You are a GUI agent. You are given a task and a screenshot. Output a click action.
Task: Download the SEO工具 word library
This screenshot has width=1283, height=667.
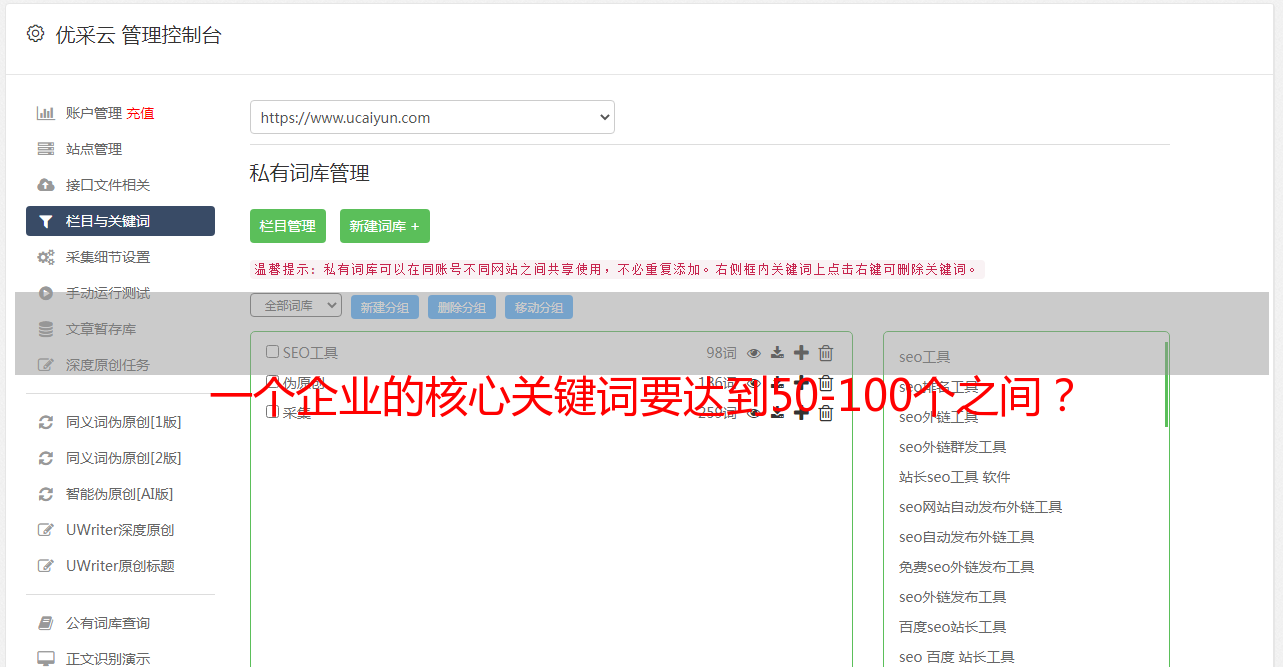point(777,352)
